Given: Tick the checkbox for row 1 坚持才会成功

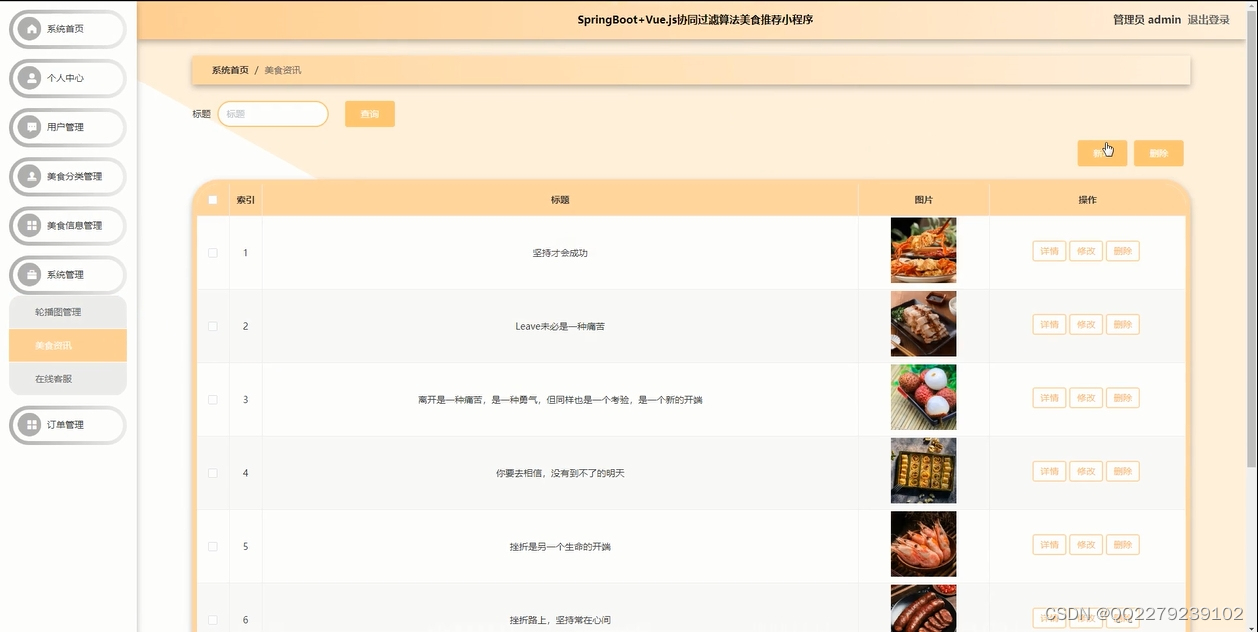Looking at the screenshot, I should pyautogui.click(x=212, y=252).
